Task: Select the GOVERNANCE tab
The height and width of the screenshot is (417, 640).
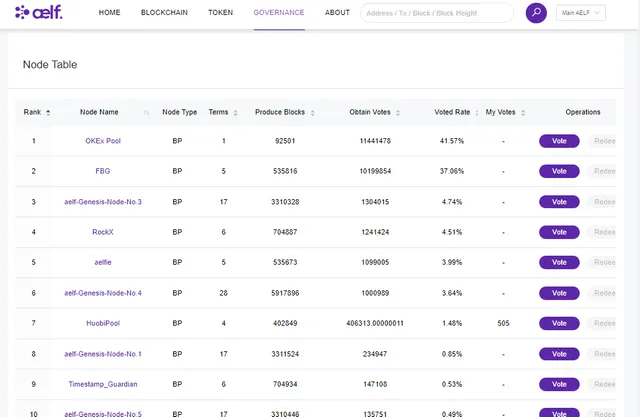Action: coord(279,13)
